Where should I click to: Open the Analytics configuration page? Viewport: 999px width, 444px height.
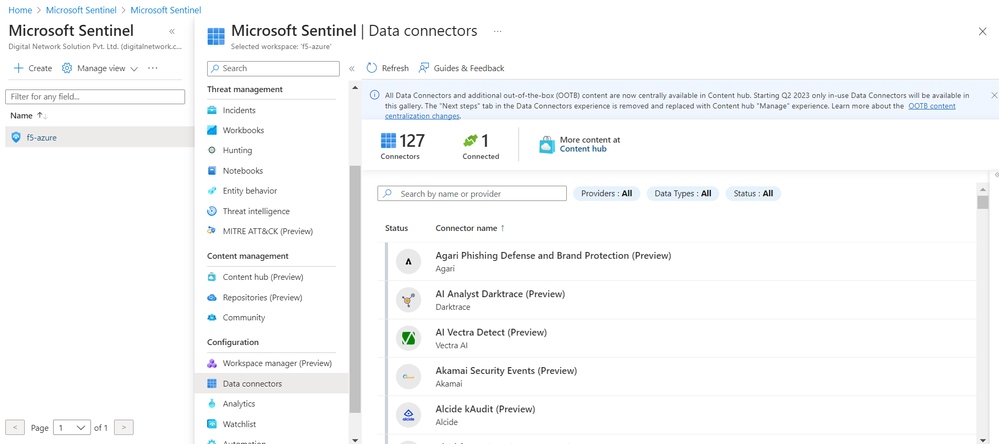[239, 403]
